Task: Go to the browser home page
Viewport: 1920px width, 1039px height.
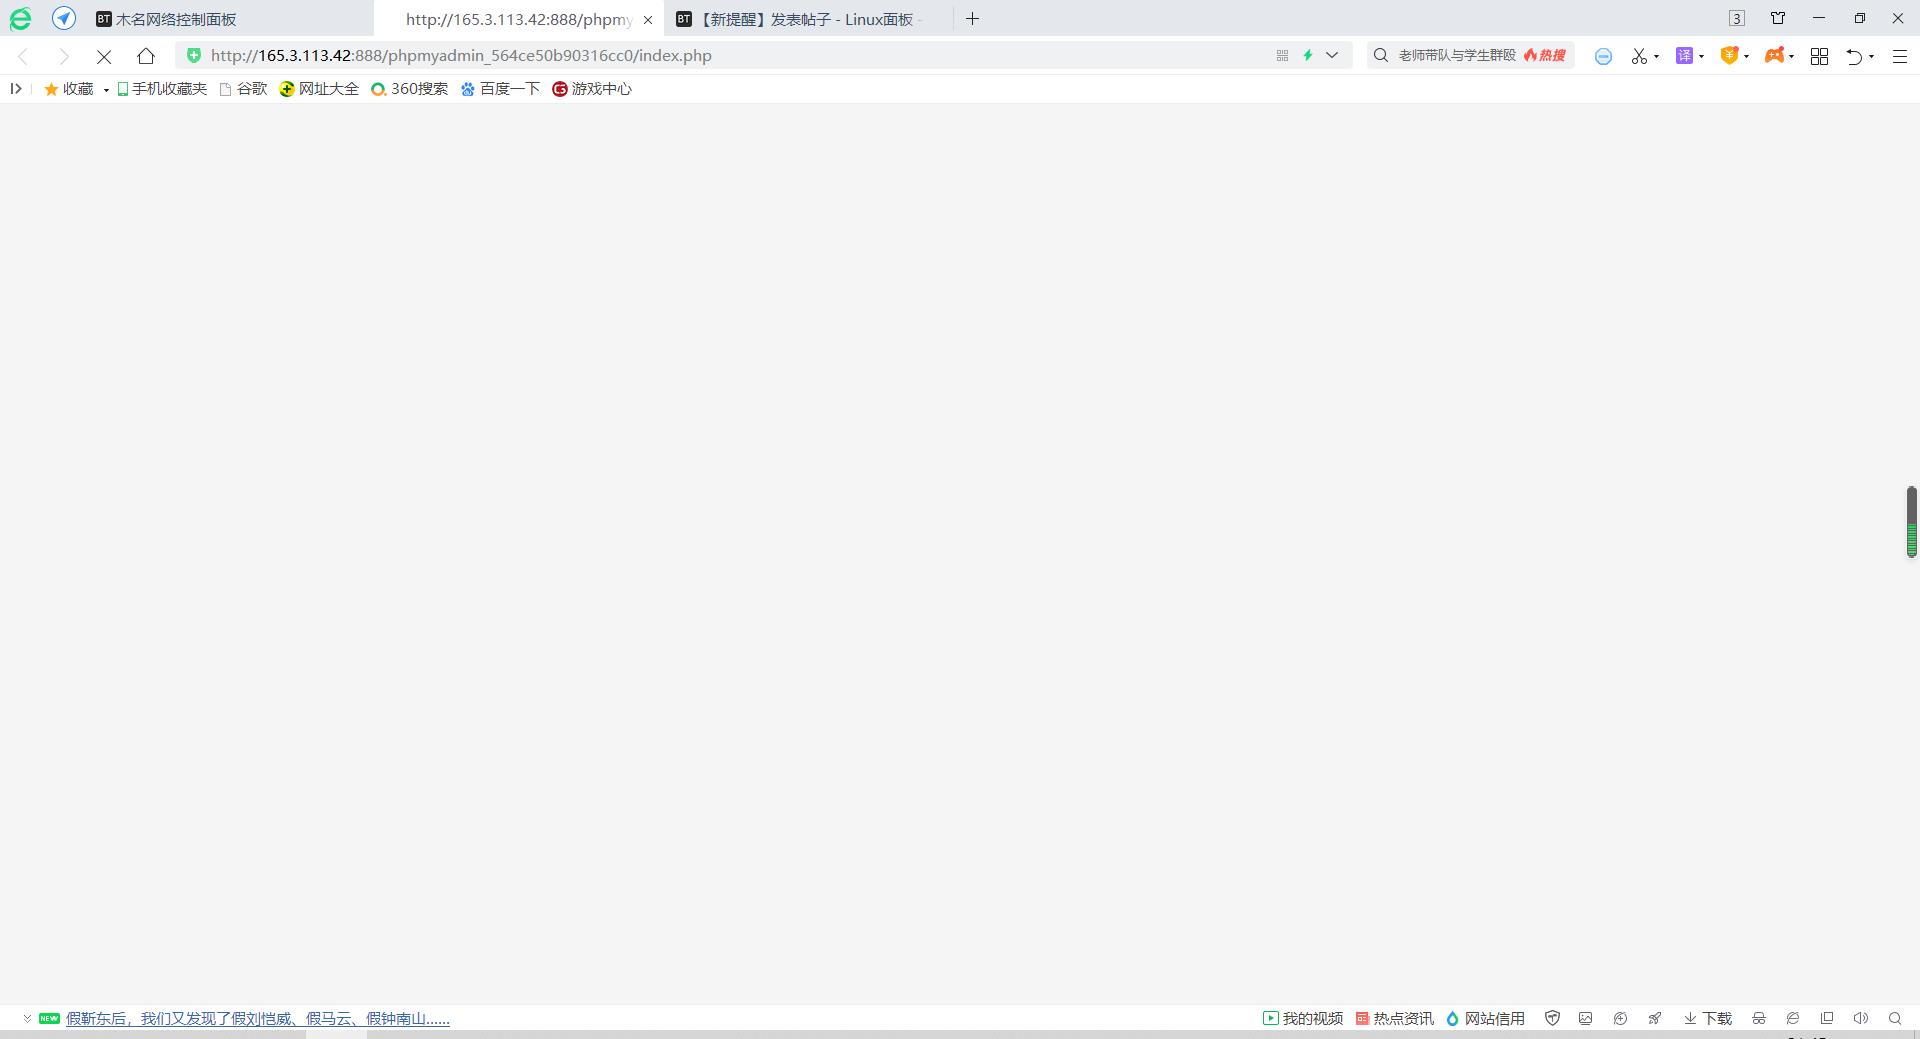Action: pyautogui.click(x=146, y=56)
